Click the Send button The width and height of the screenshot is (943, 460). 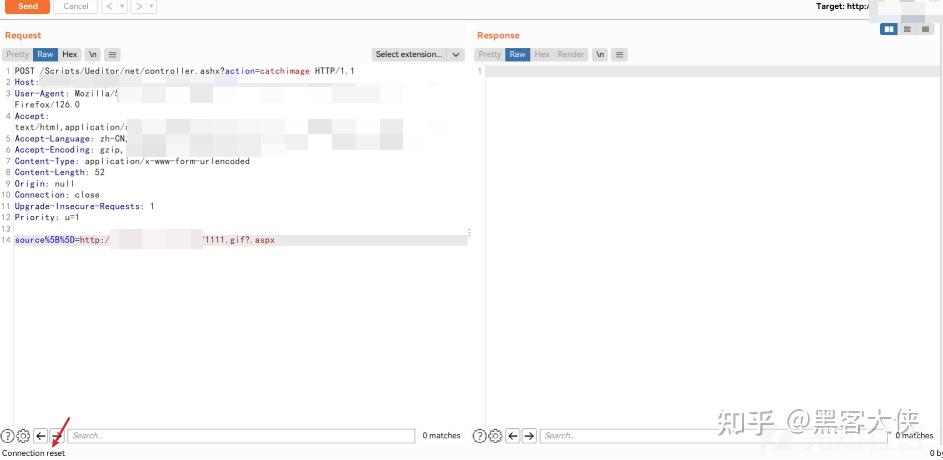(x=28, y=7)
